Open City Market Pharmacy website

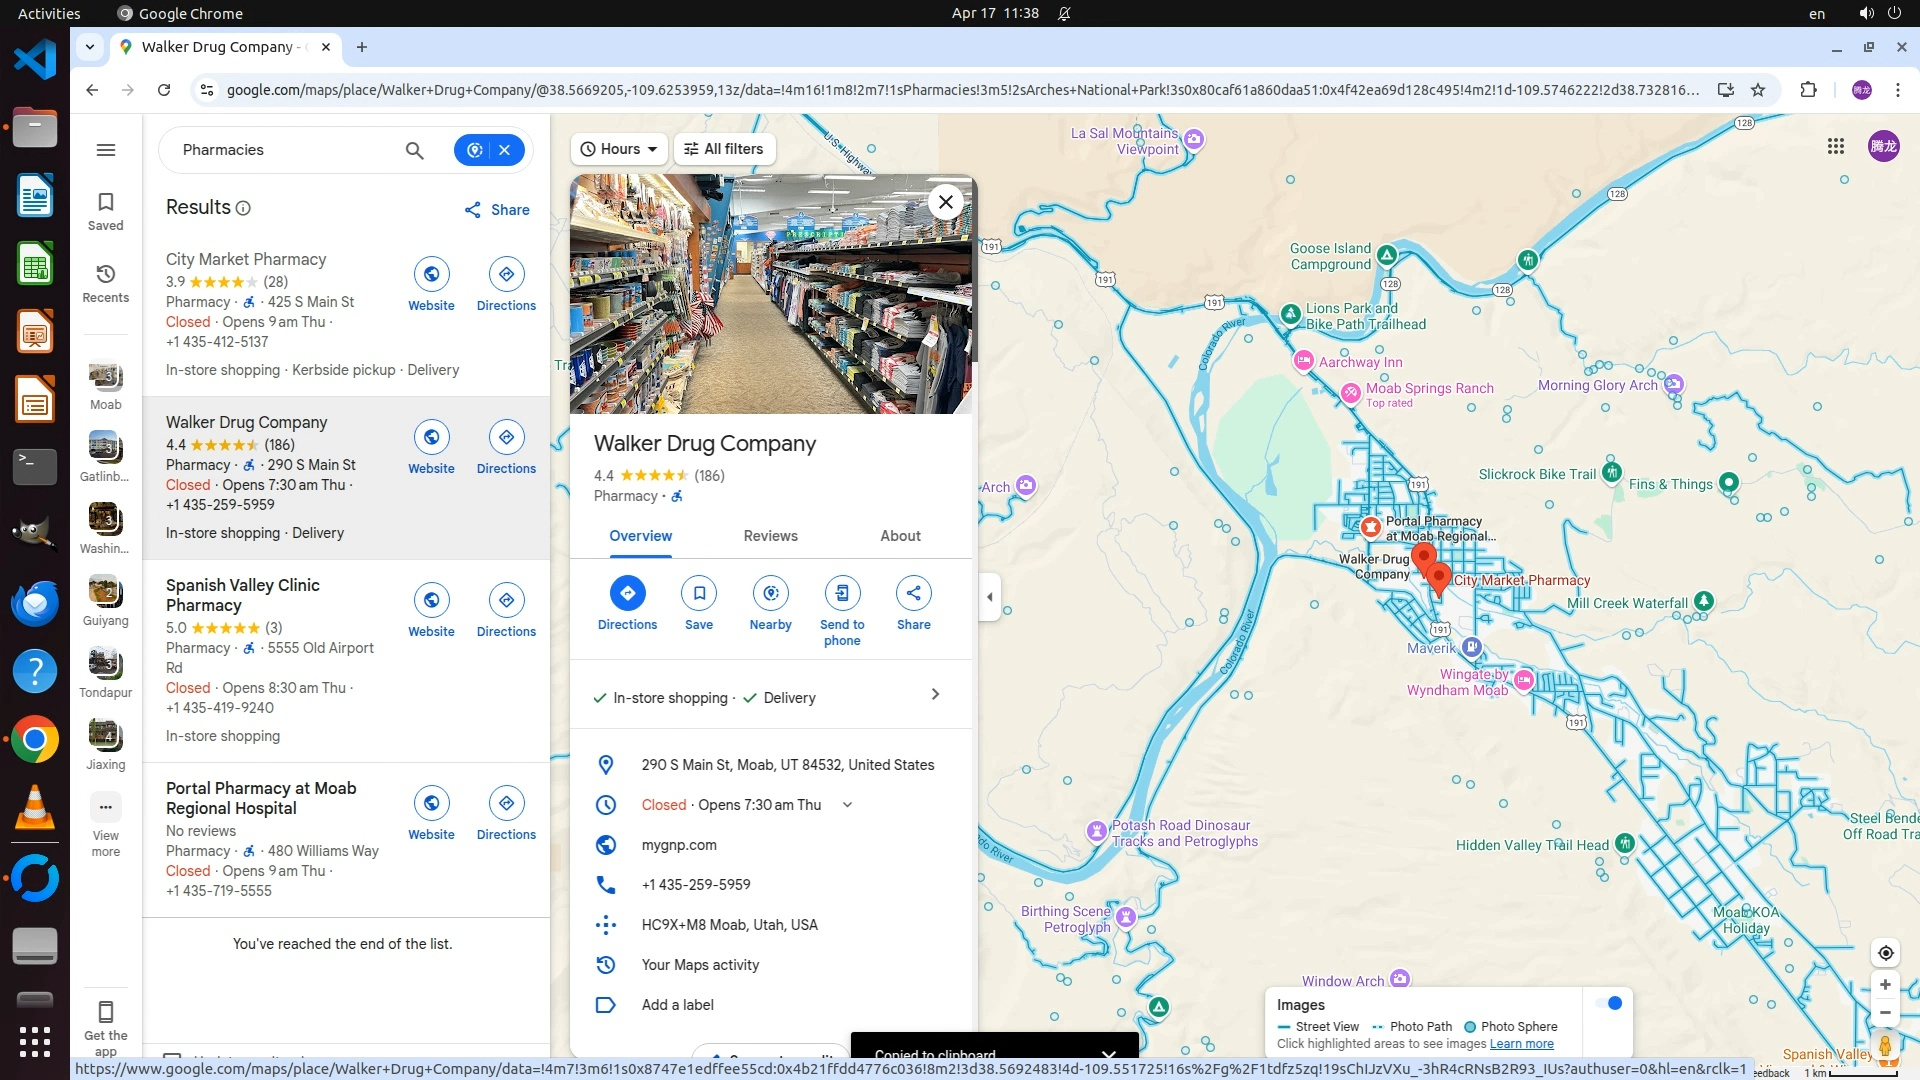click(x=431, y=274)
